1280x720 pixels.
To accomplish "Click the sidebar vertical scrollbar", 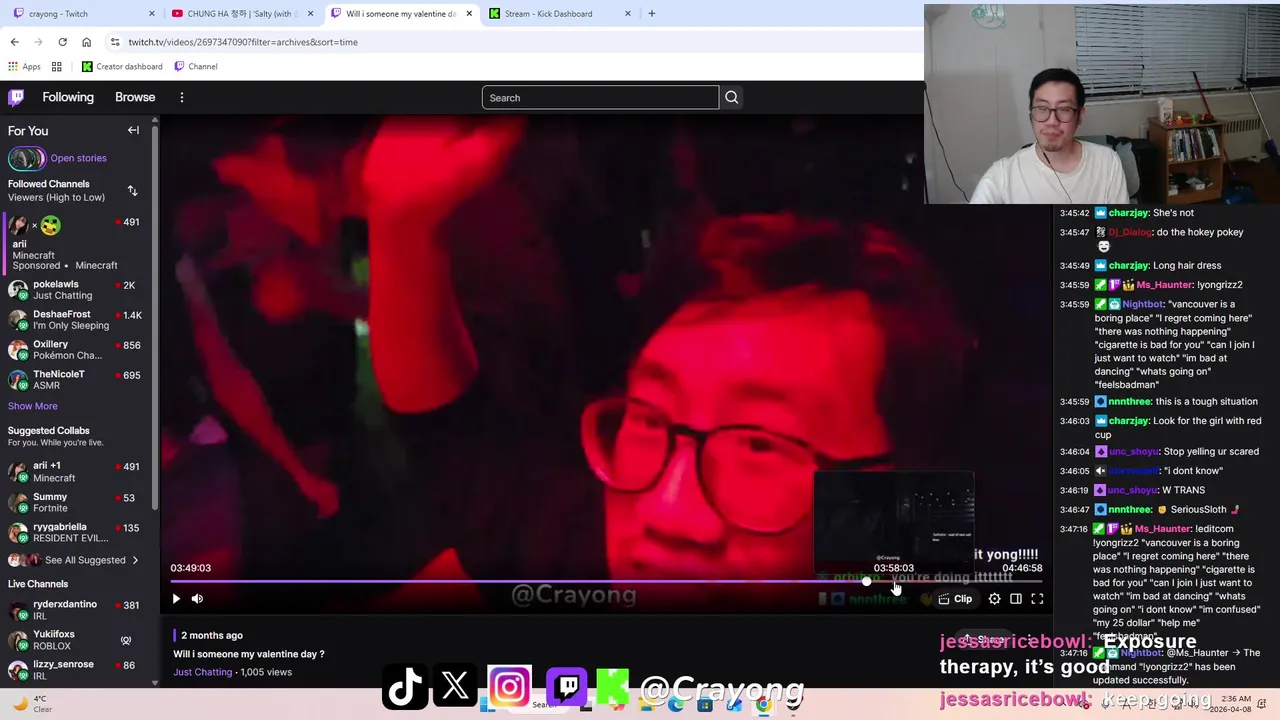I will pos(155,320).
